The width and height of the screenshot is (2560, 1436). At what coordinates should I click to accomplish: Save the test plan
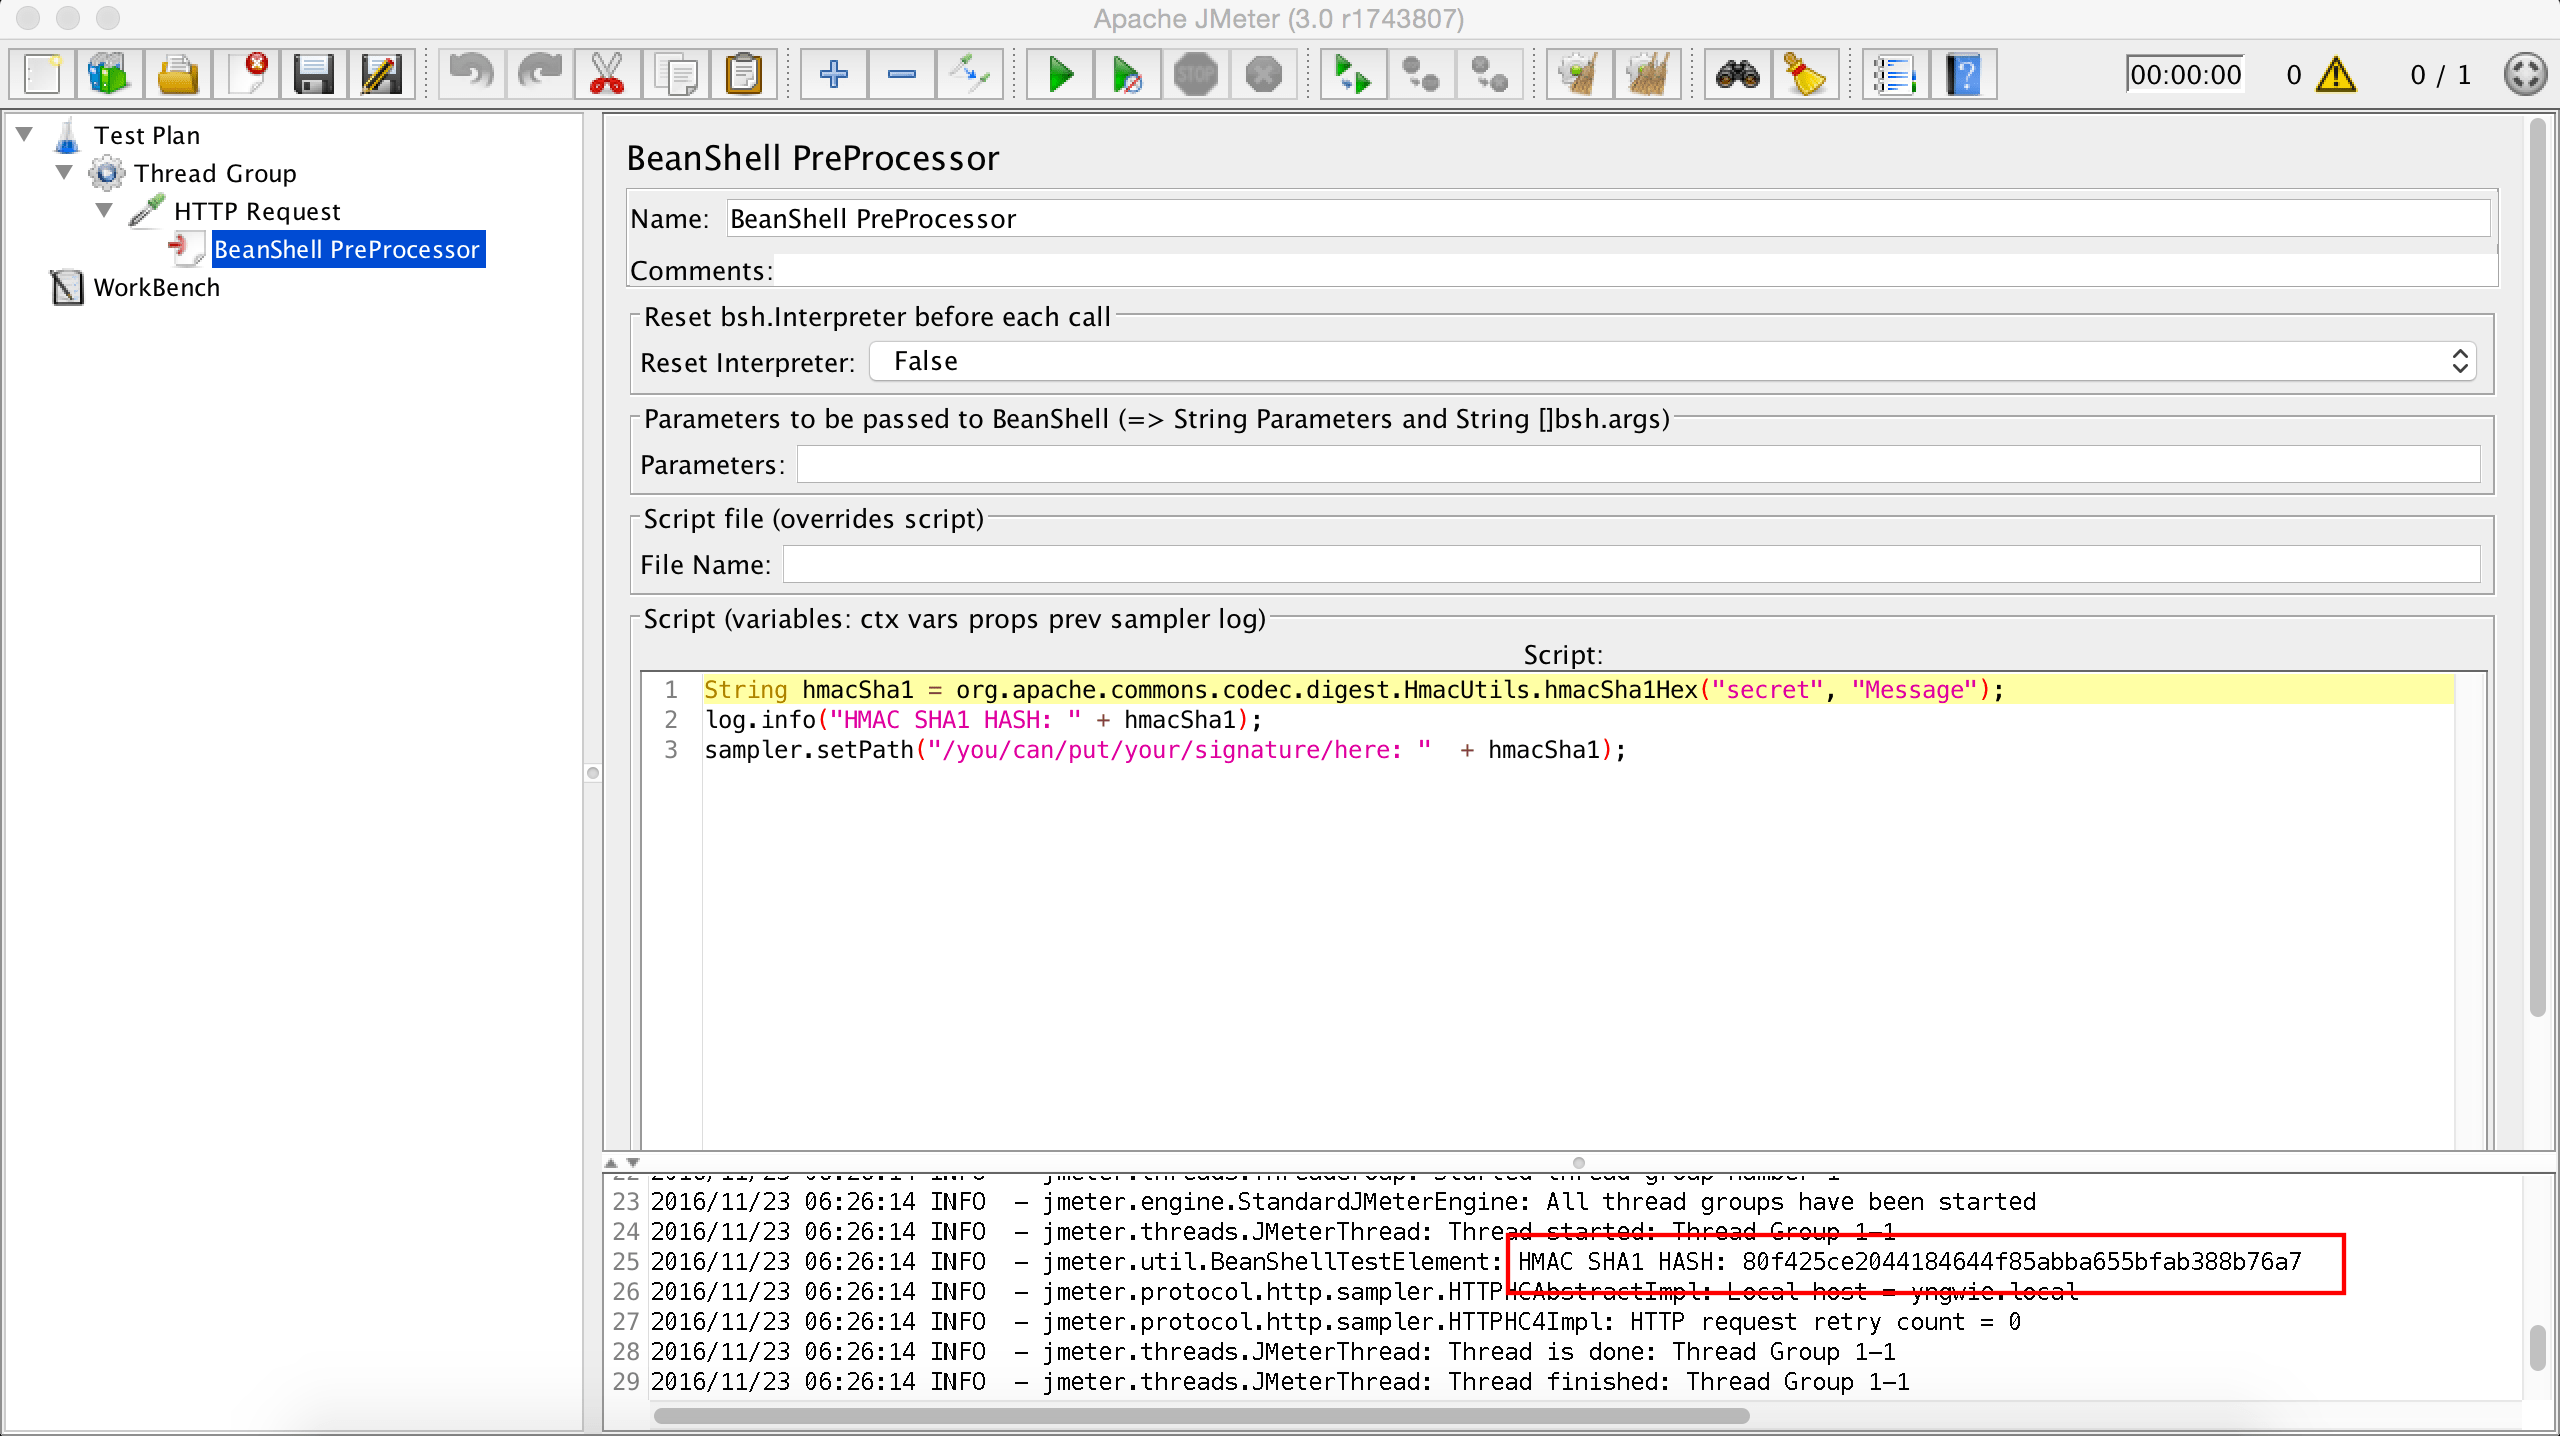[x=313, y=73]
